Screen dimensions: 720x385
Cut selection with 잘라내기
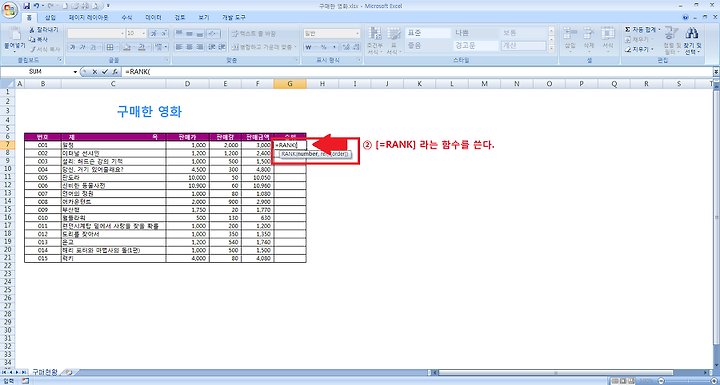(x=44, y=29)
